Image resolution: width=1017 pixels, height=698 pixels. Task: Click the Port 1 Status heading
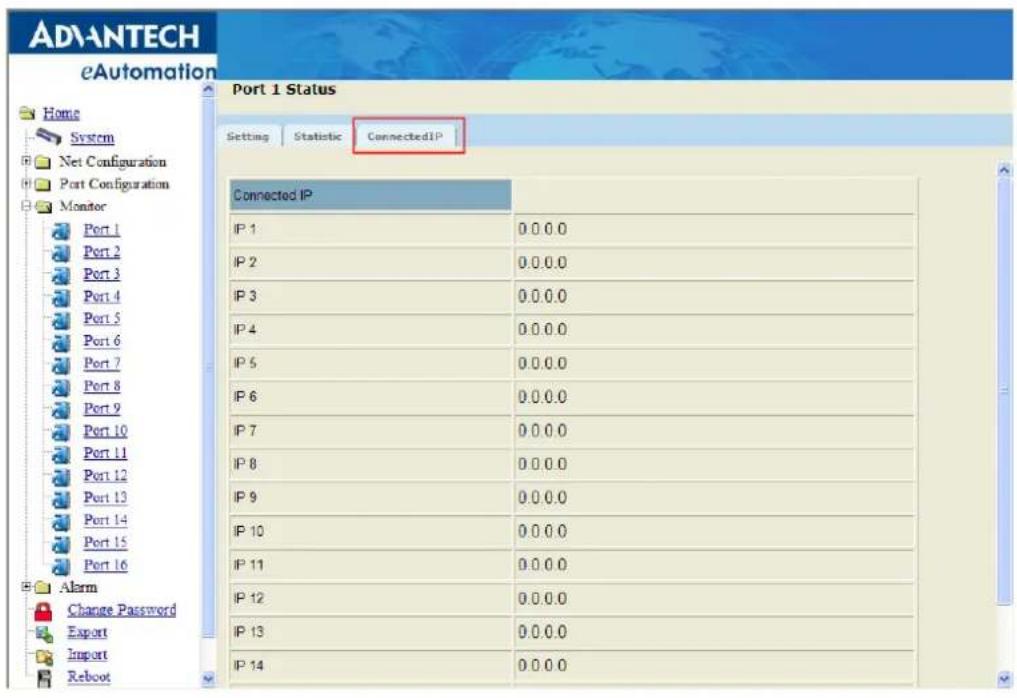point(284,90)
